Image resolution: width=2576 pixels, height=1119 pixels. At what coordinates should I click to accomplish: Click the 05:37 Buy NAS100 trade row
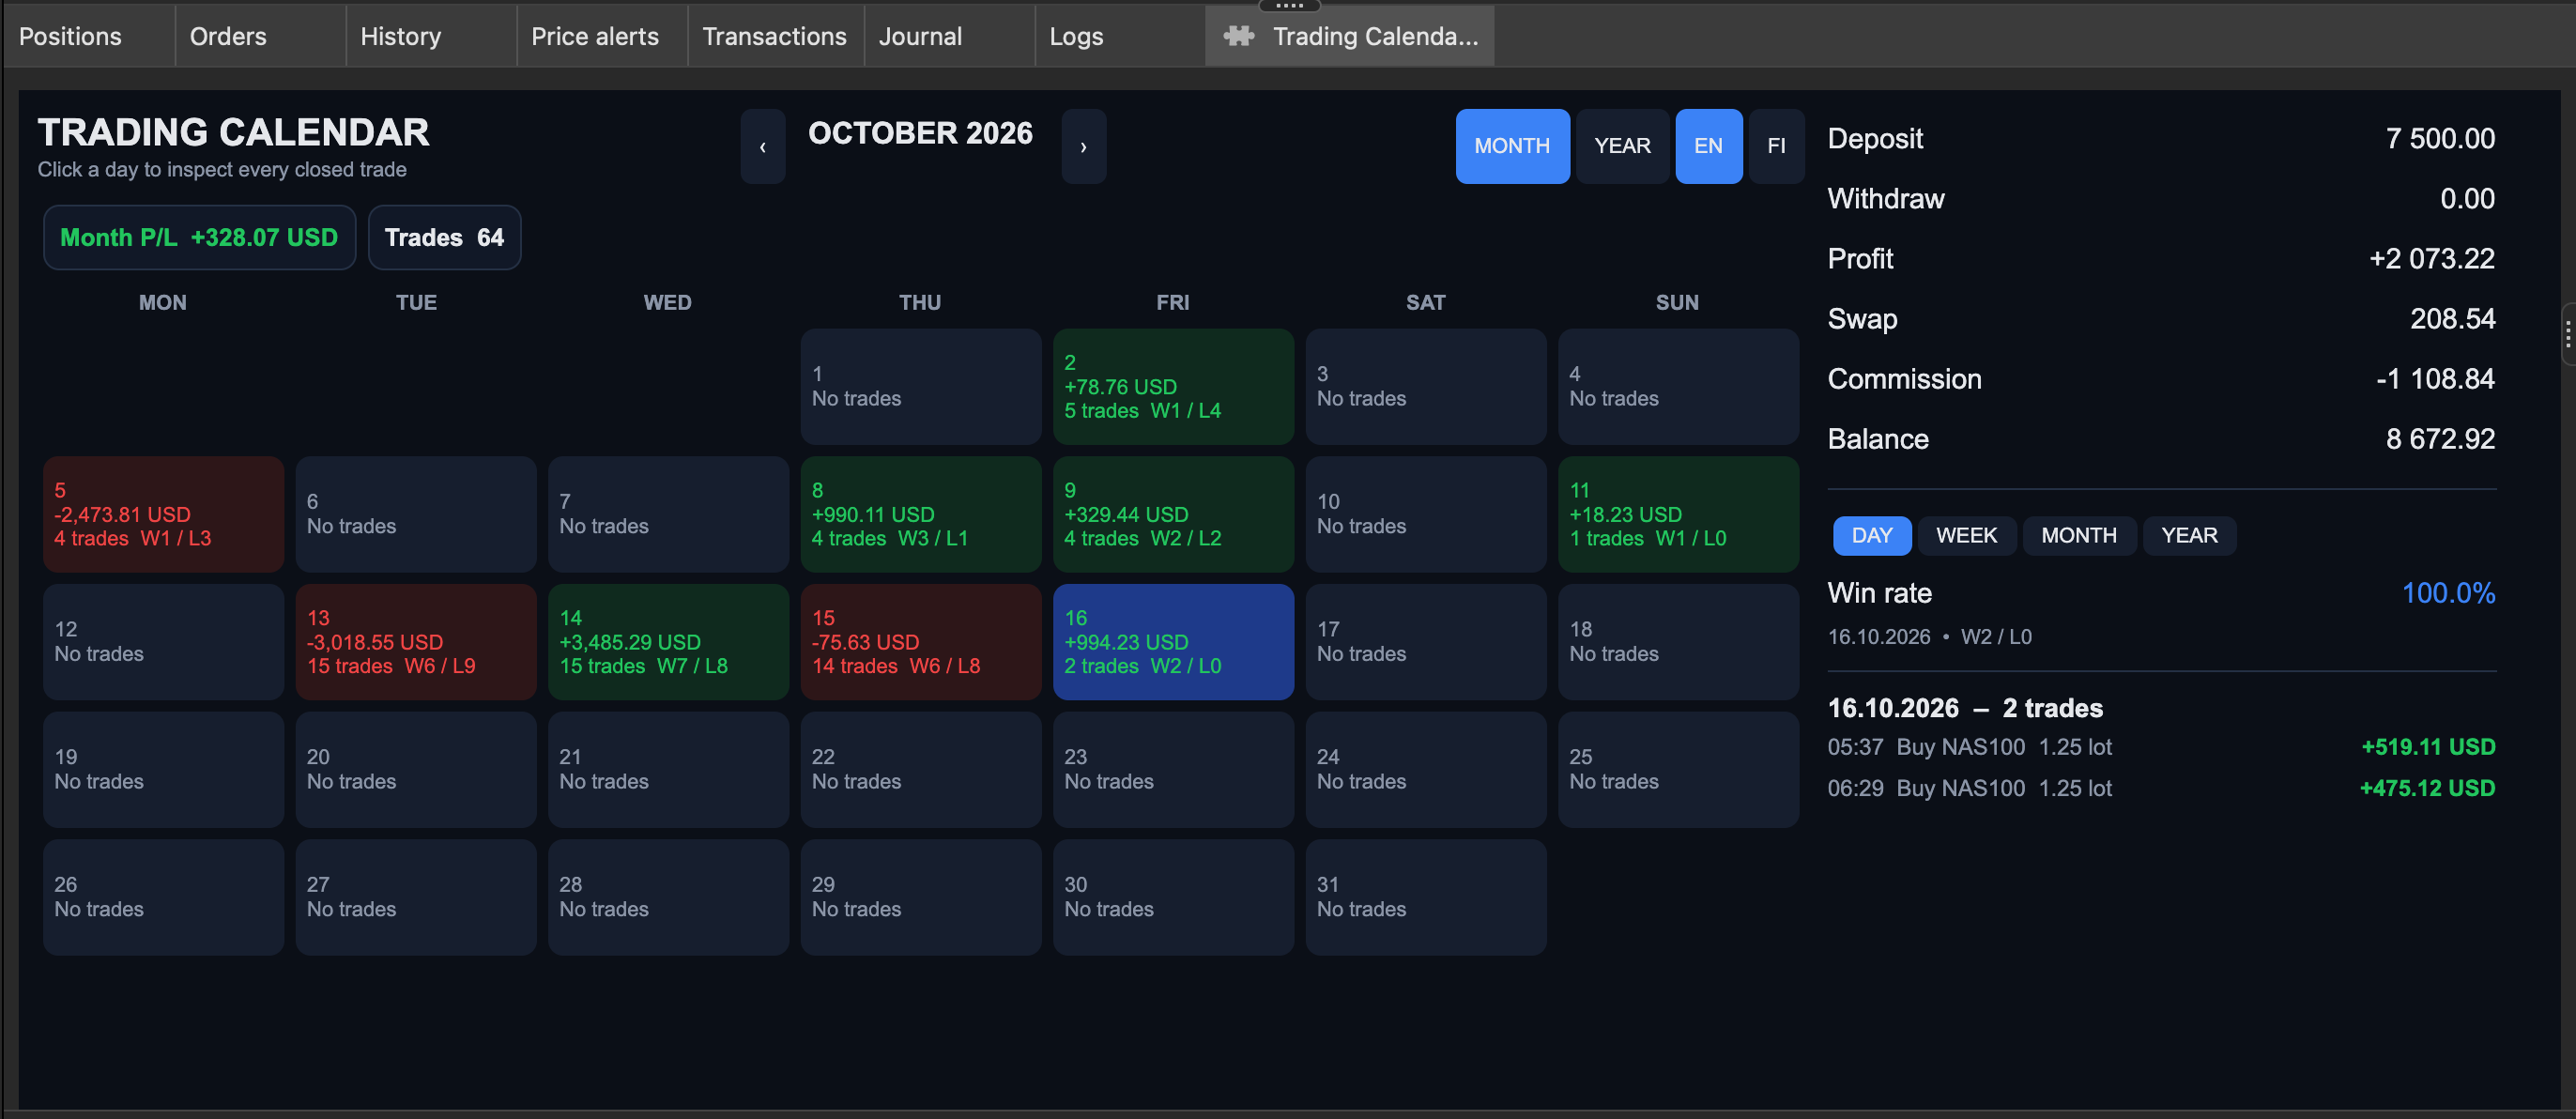tap(2161, 747)
